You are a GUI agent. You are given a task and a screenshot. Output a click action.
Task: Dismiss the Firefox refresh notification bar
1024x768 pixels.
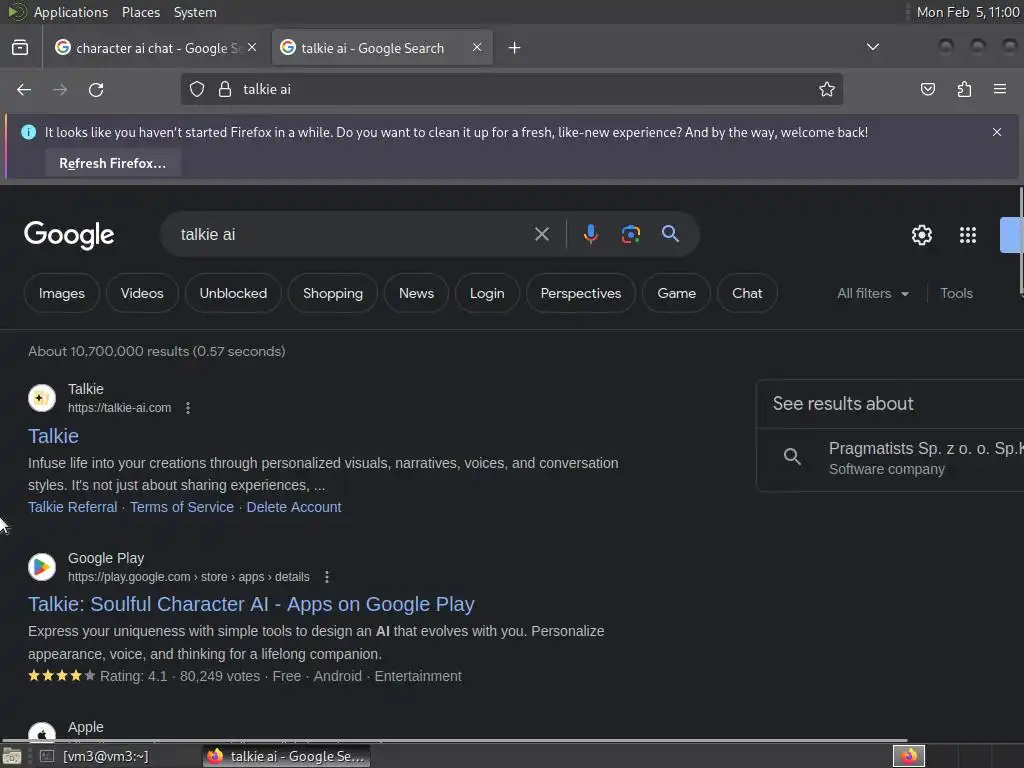tap(997, 132)
